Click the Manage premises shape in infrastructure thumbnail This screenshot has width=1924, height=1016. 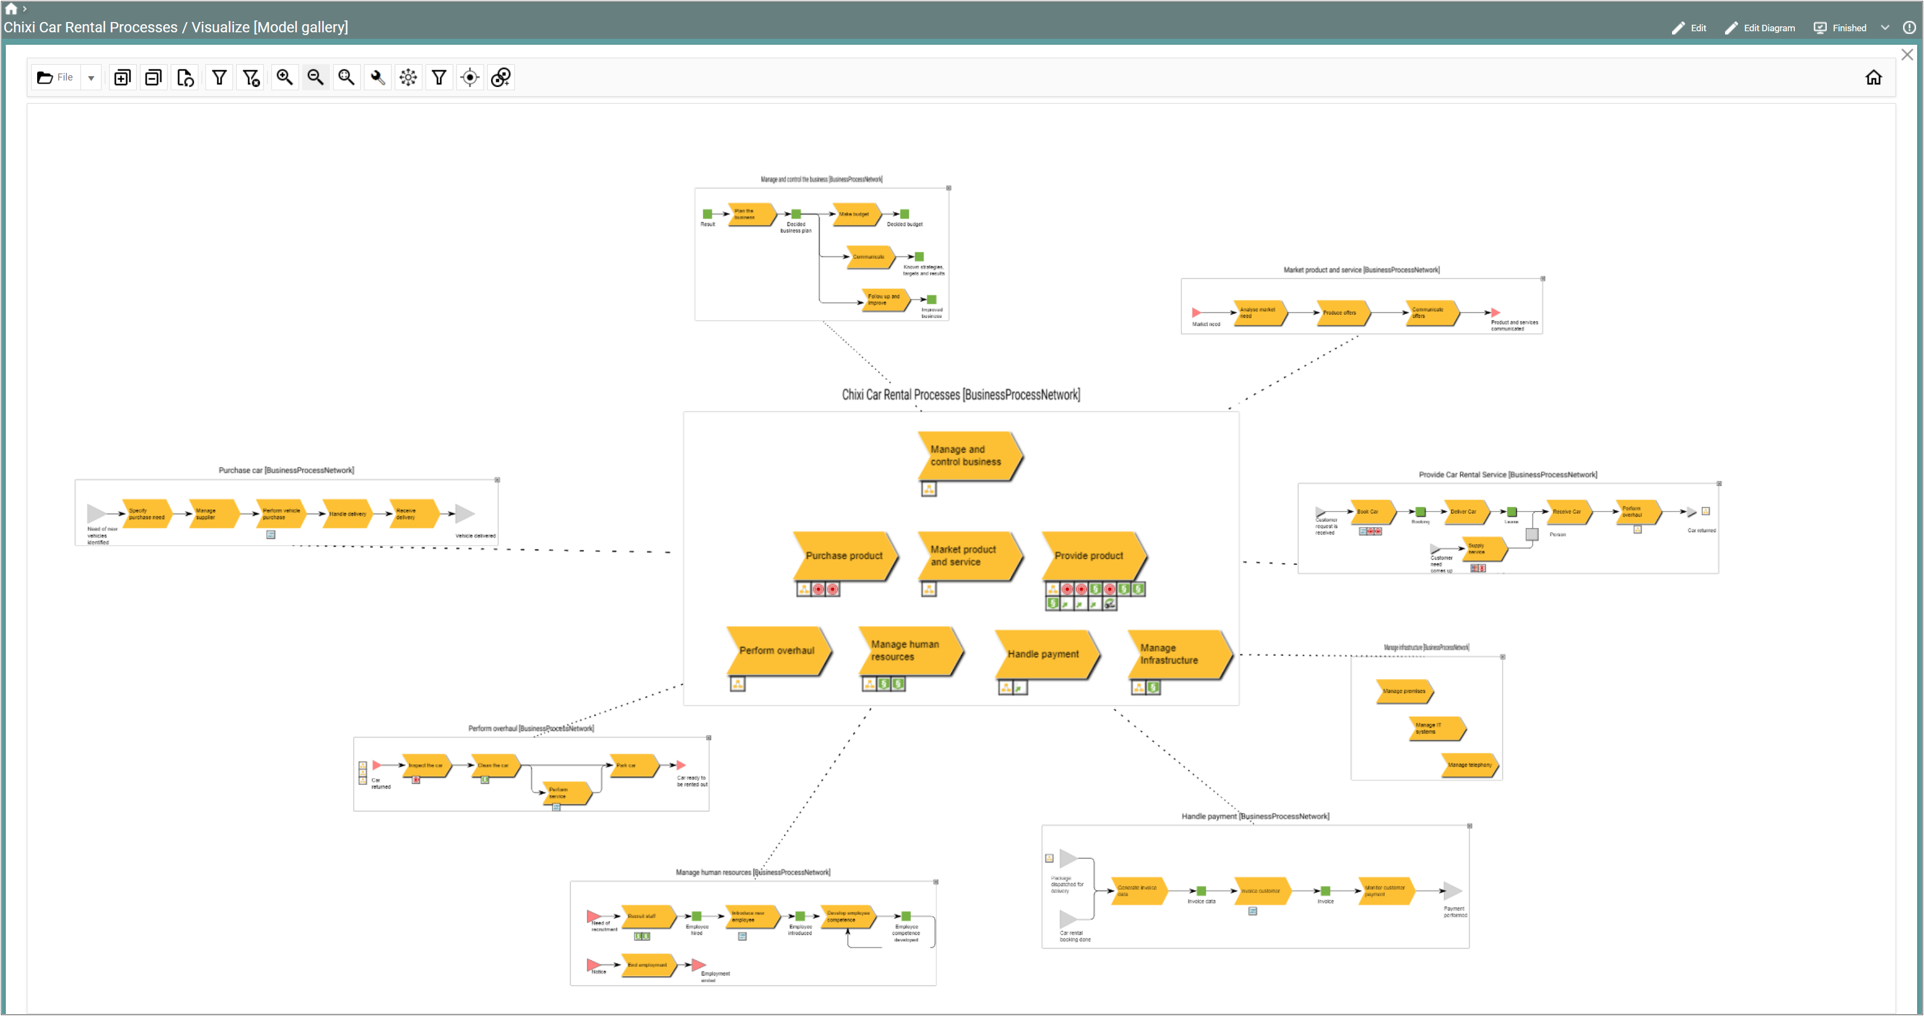coord(1404,691)
